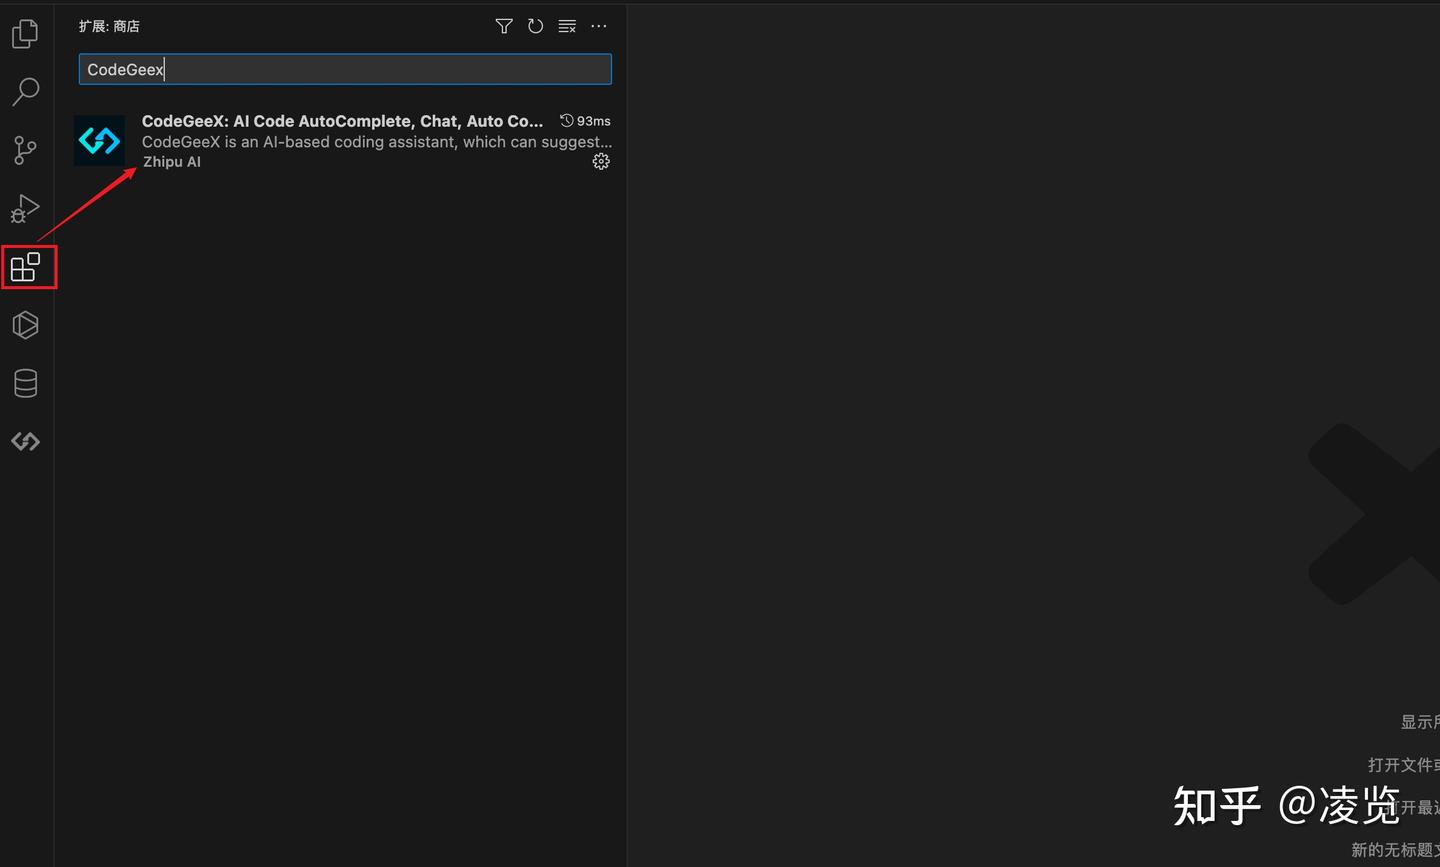Open the Source Control view
This screenshot has height=867, width=1440.
click(25, 150)
